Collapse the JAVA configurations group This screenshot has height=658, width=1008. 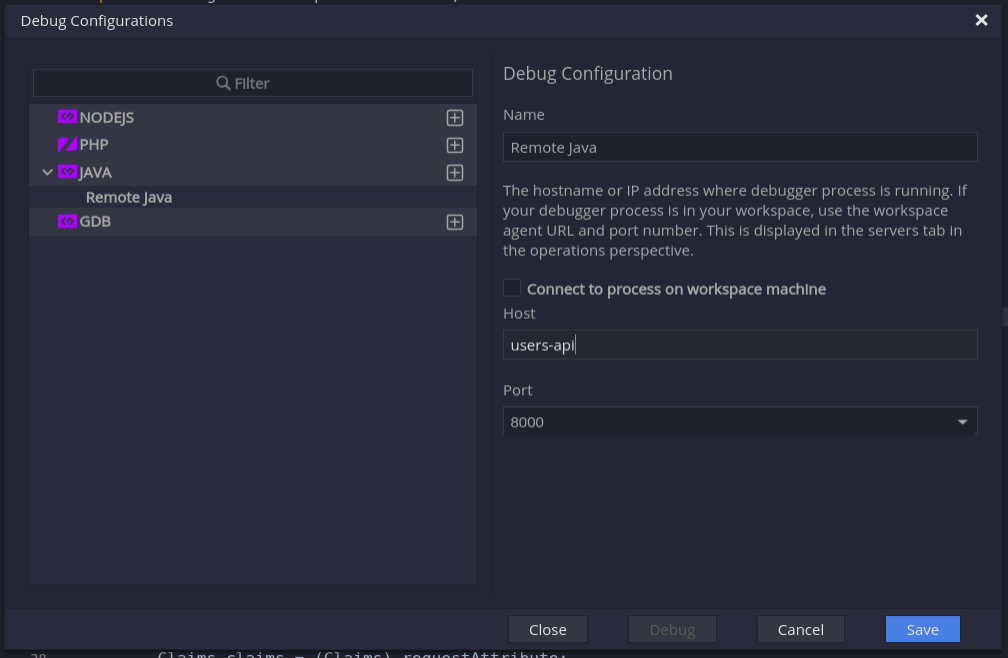[x=47, y=173]
